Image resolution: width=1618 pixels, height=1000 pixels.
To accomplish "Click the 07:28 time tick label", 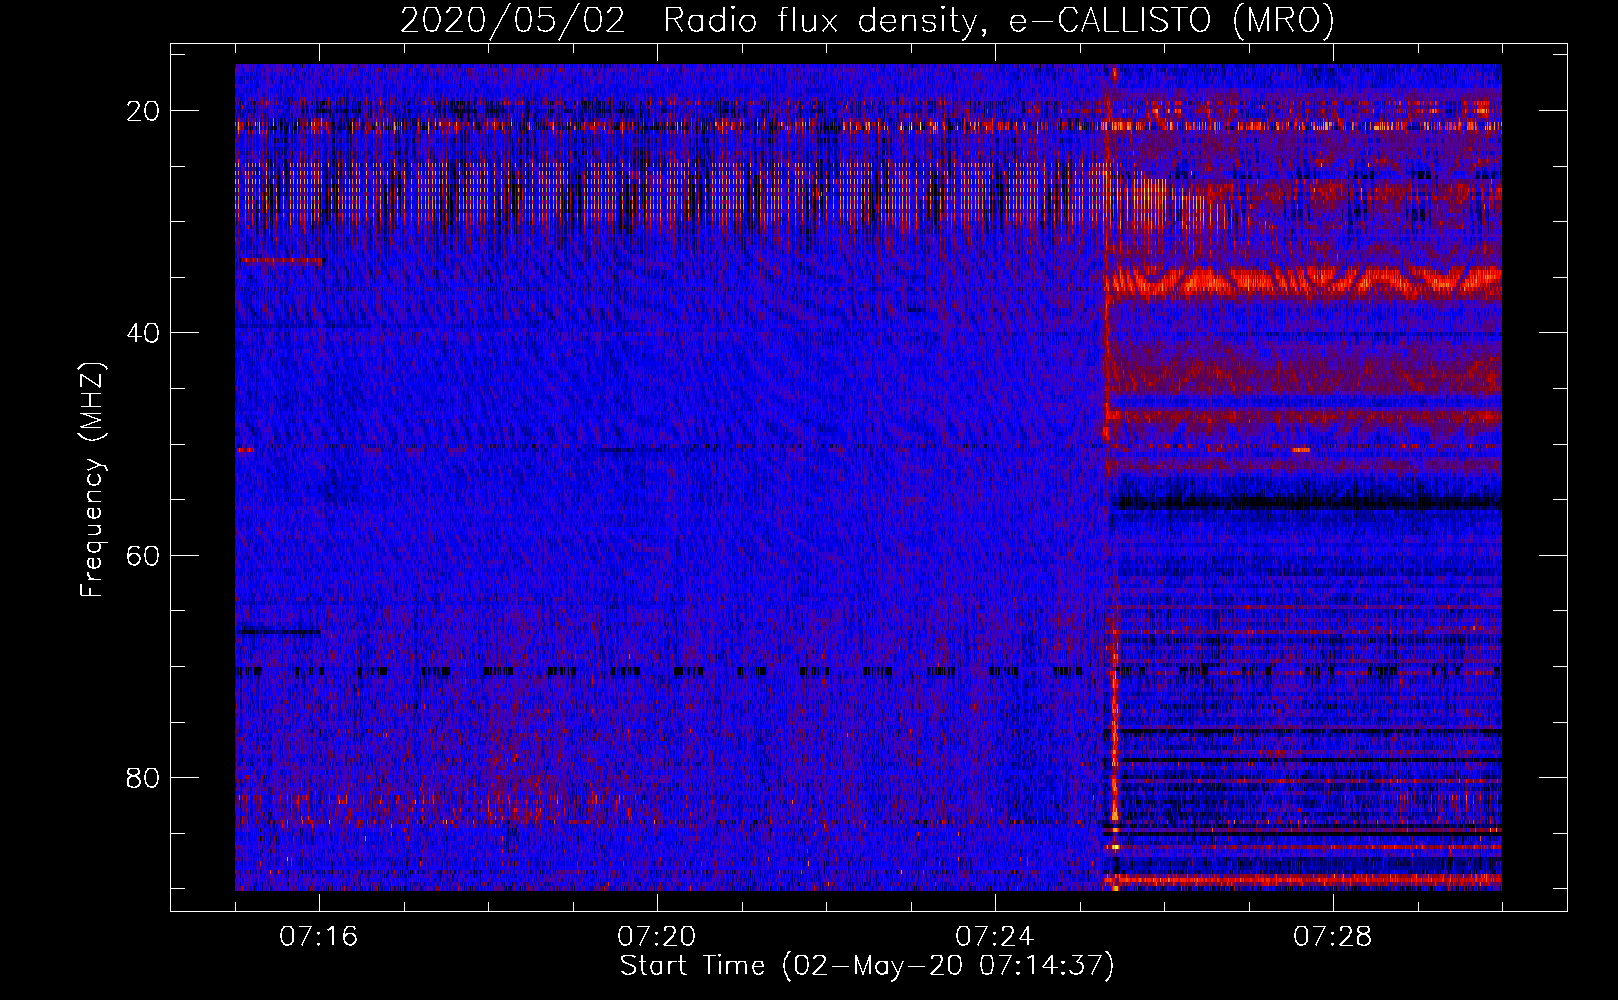I will (1333, 937).
